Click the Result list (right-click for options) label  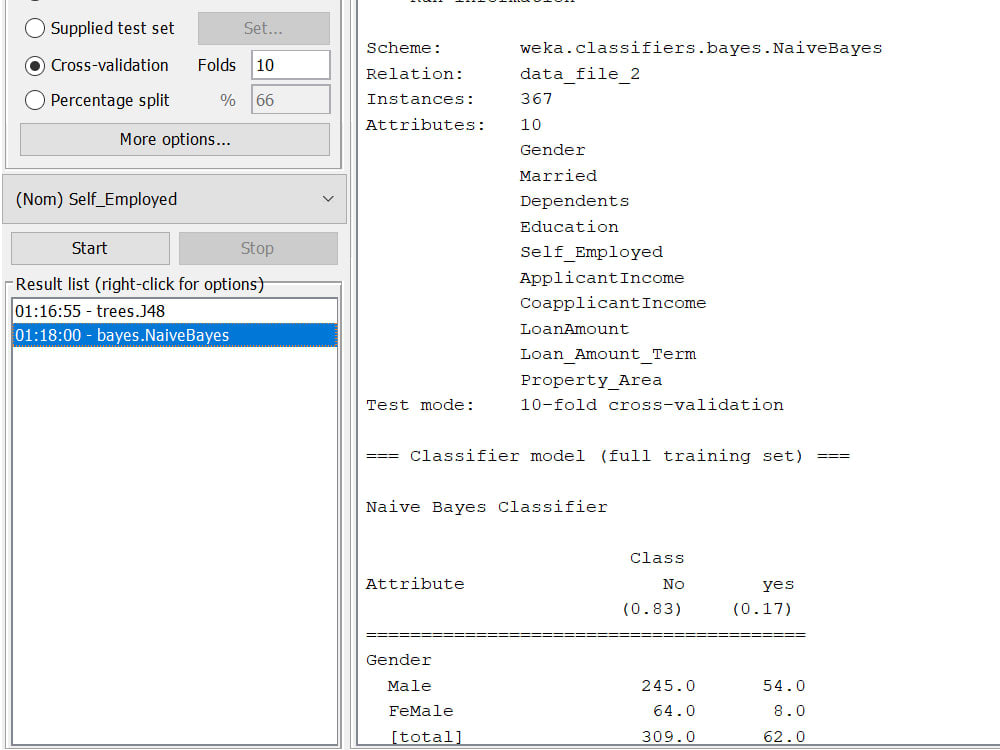tap(140, 284)
